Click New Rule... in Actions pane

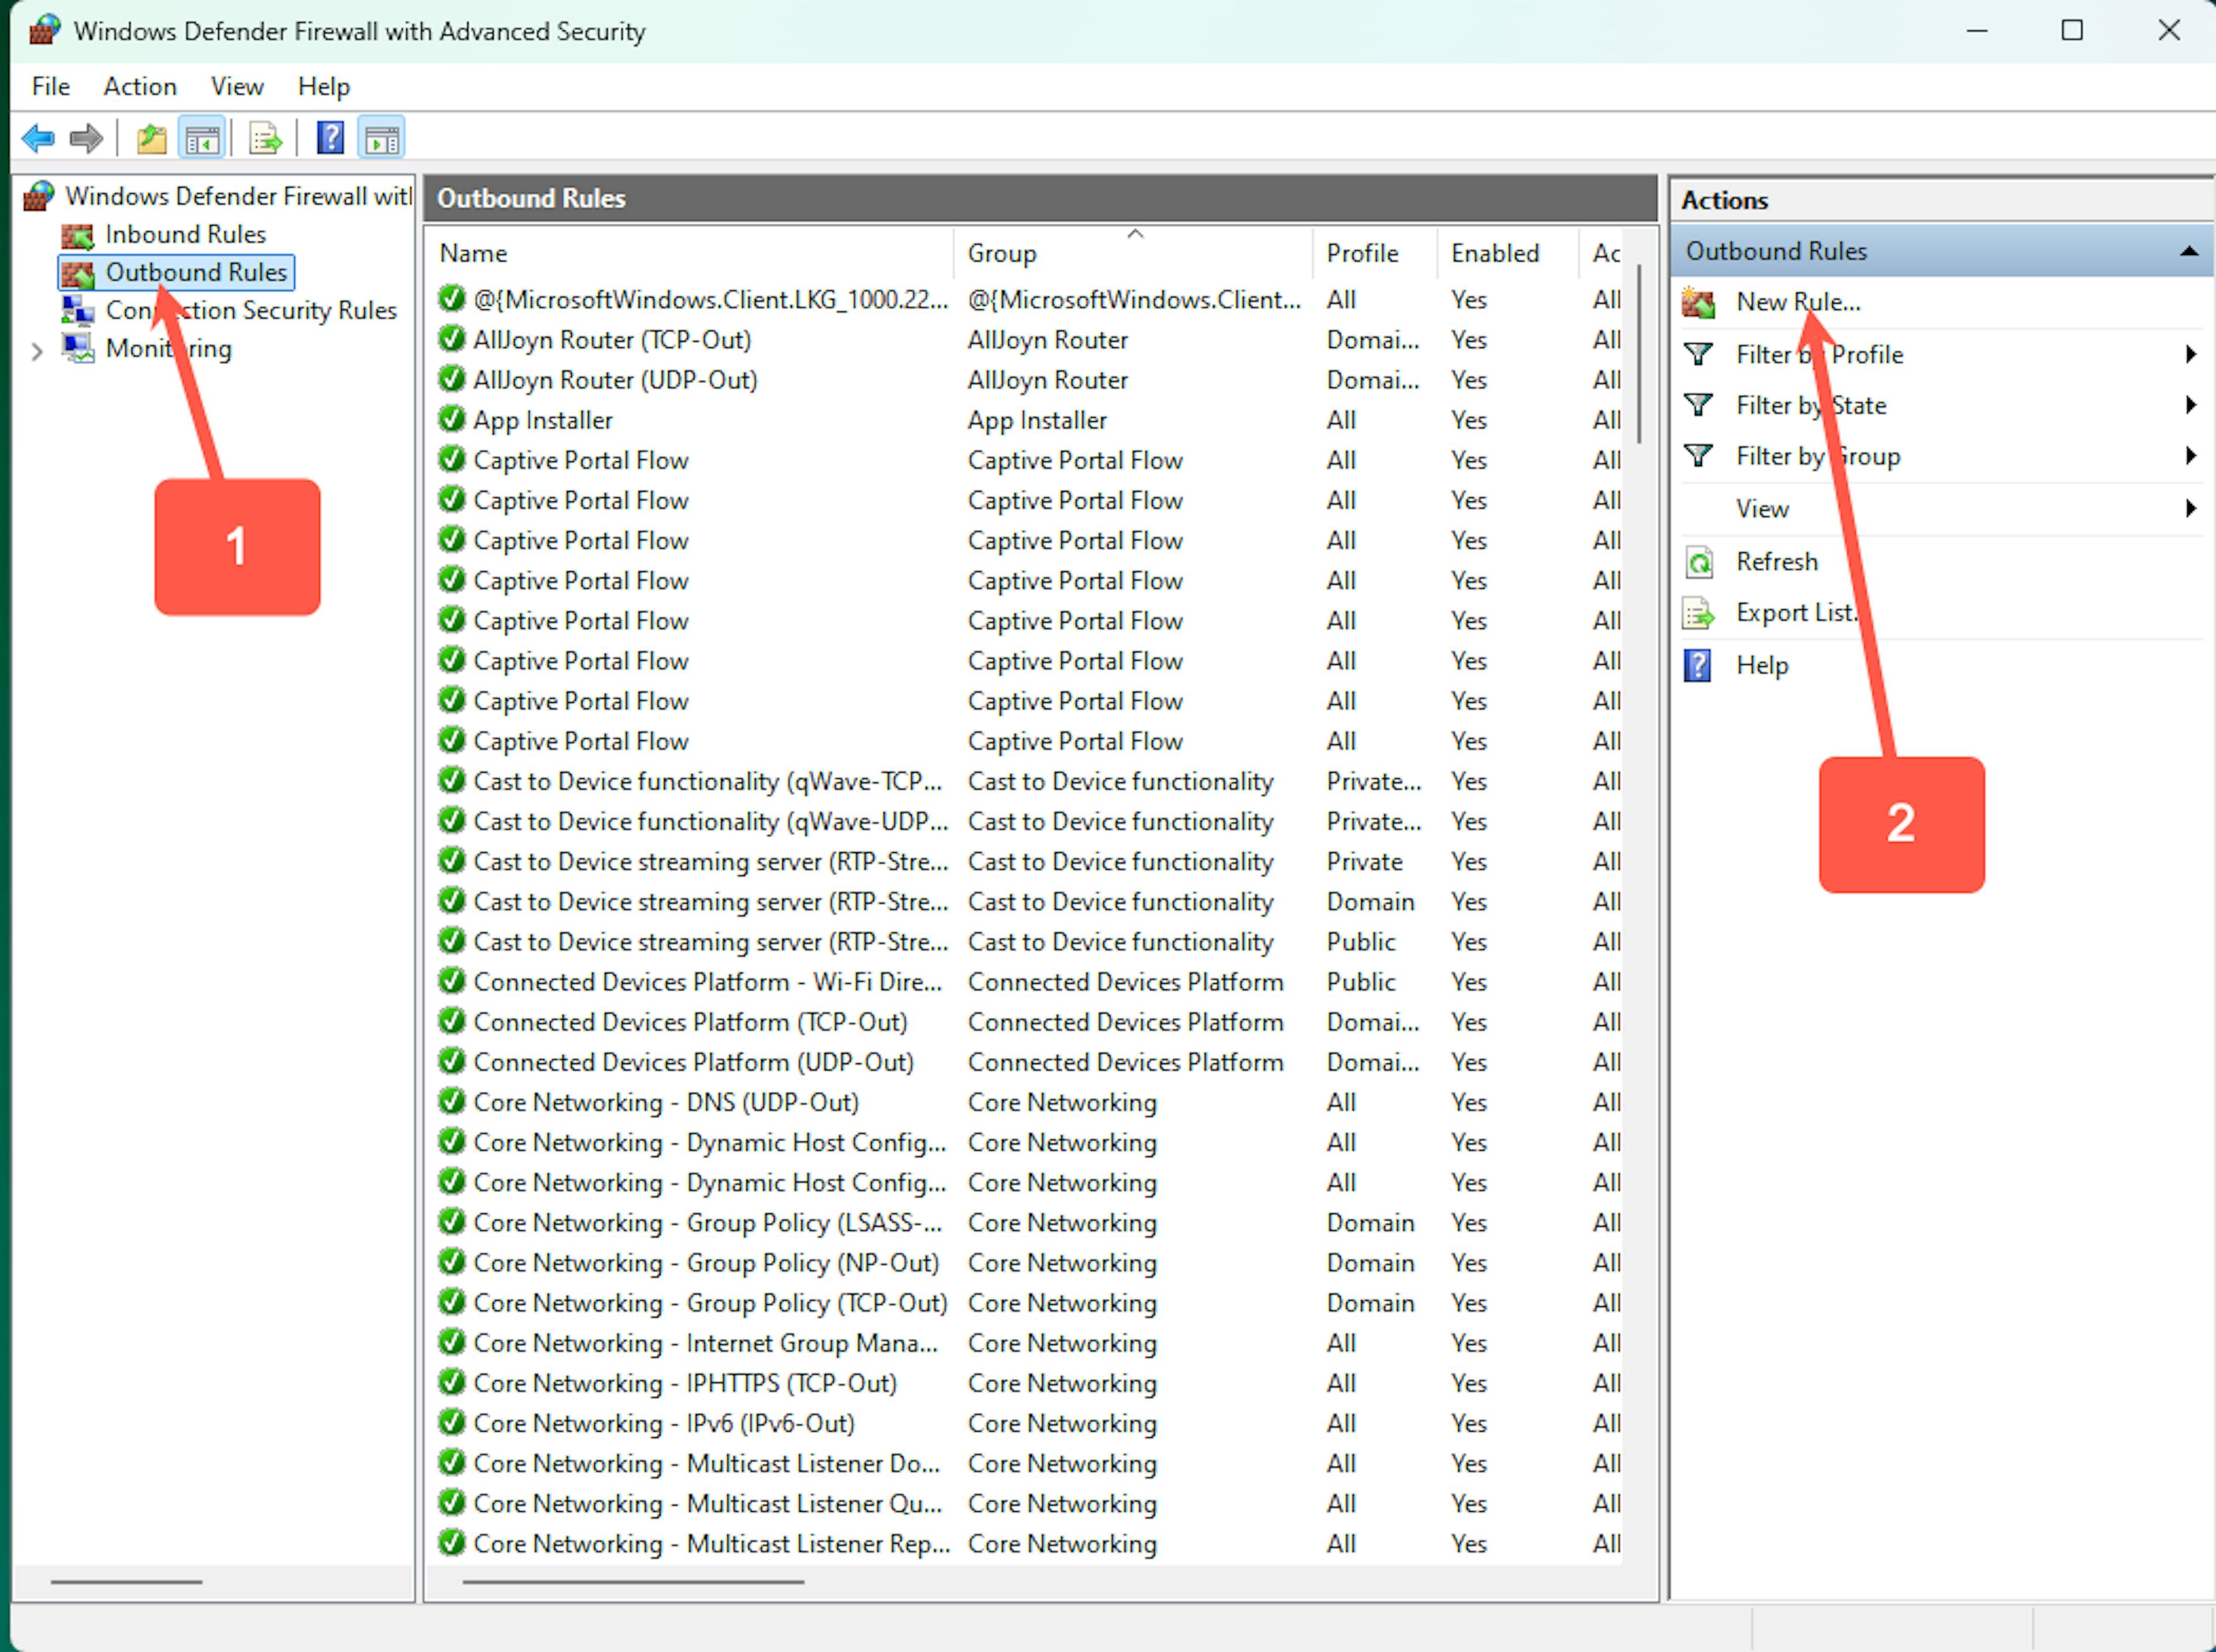click(x=1797, y=302)
